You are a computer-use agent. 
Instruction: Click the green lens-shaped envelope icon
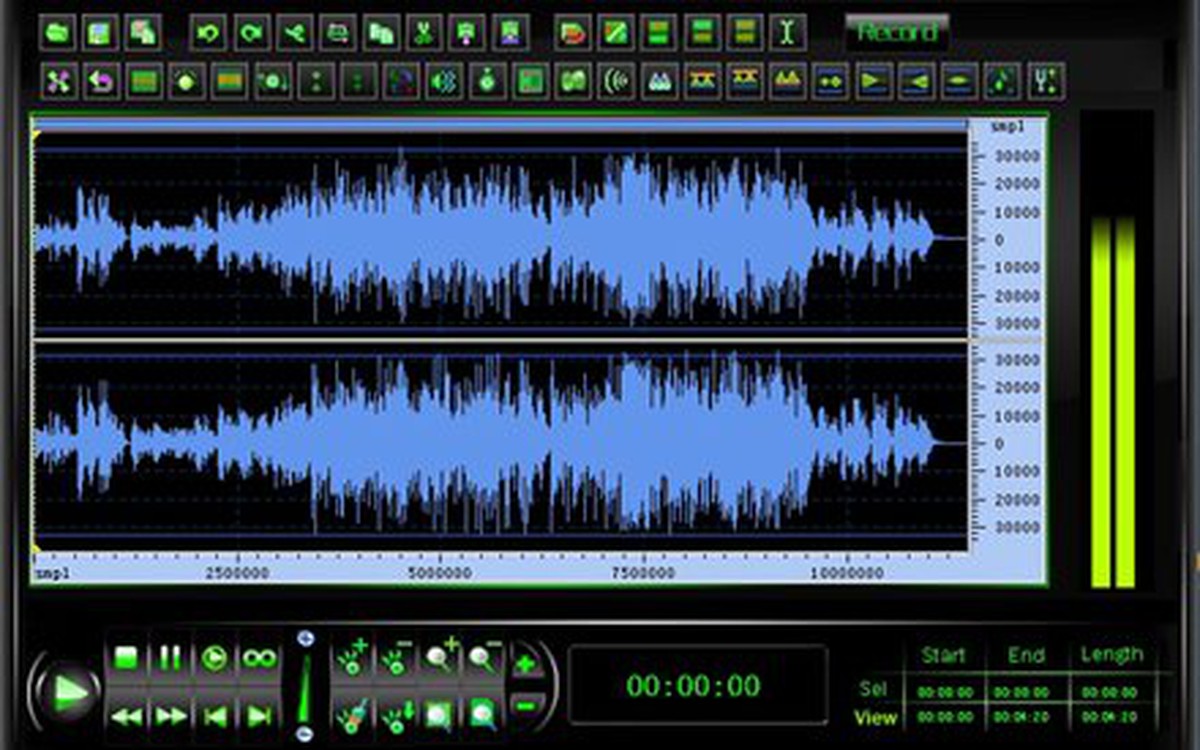(x=960, y=81)
